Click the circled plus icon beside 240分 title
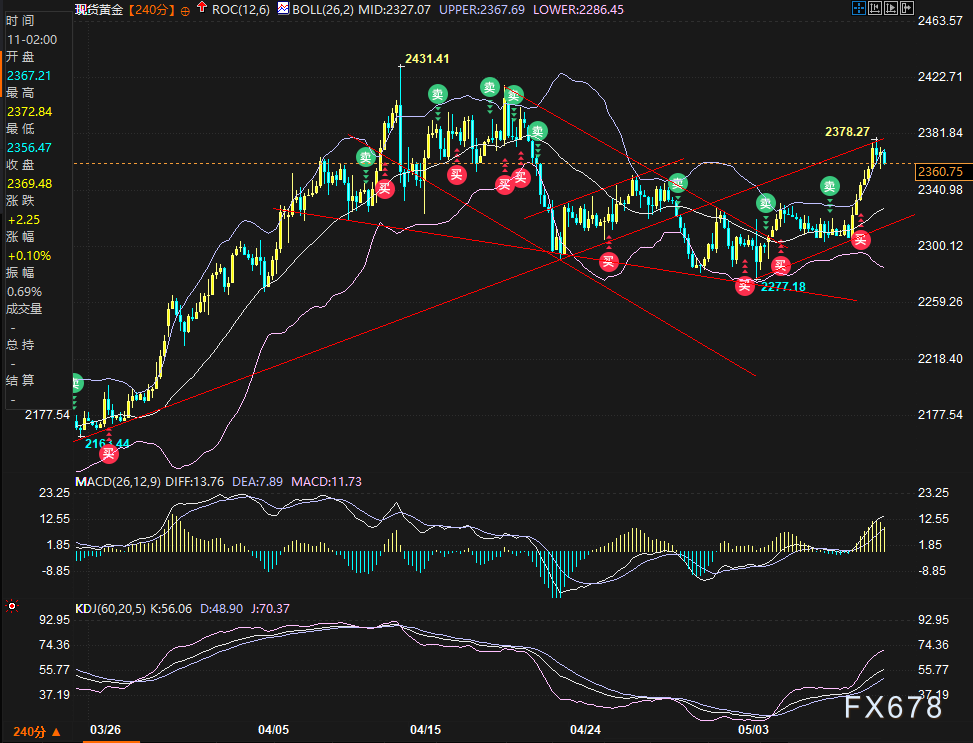 [x=183, y=9]
